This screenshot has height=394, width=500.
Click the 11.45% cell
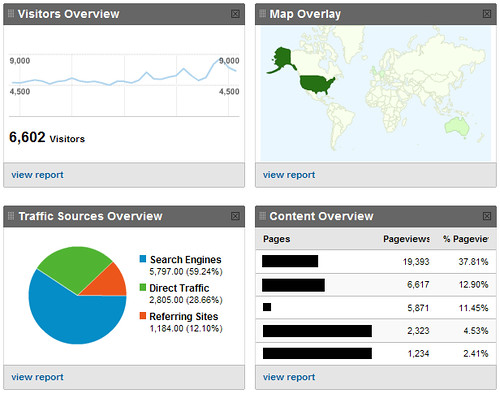473,308
